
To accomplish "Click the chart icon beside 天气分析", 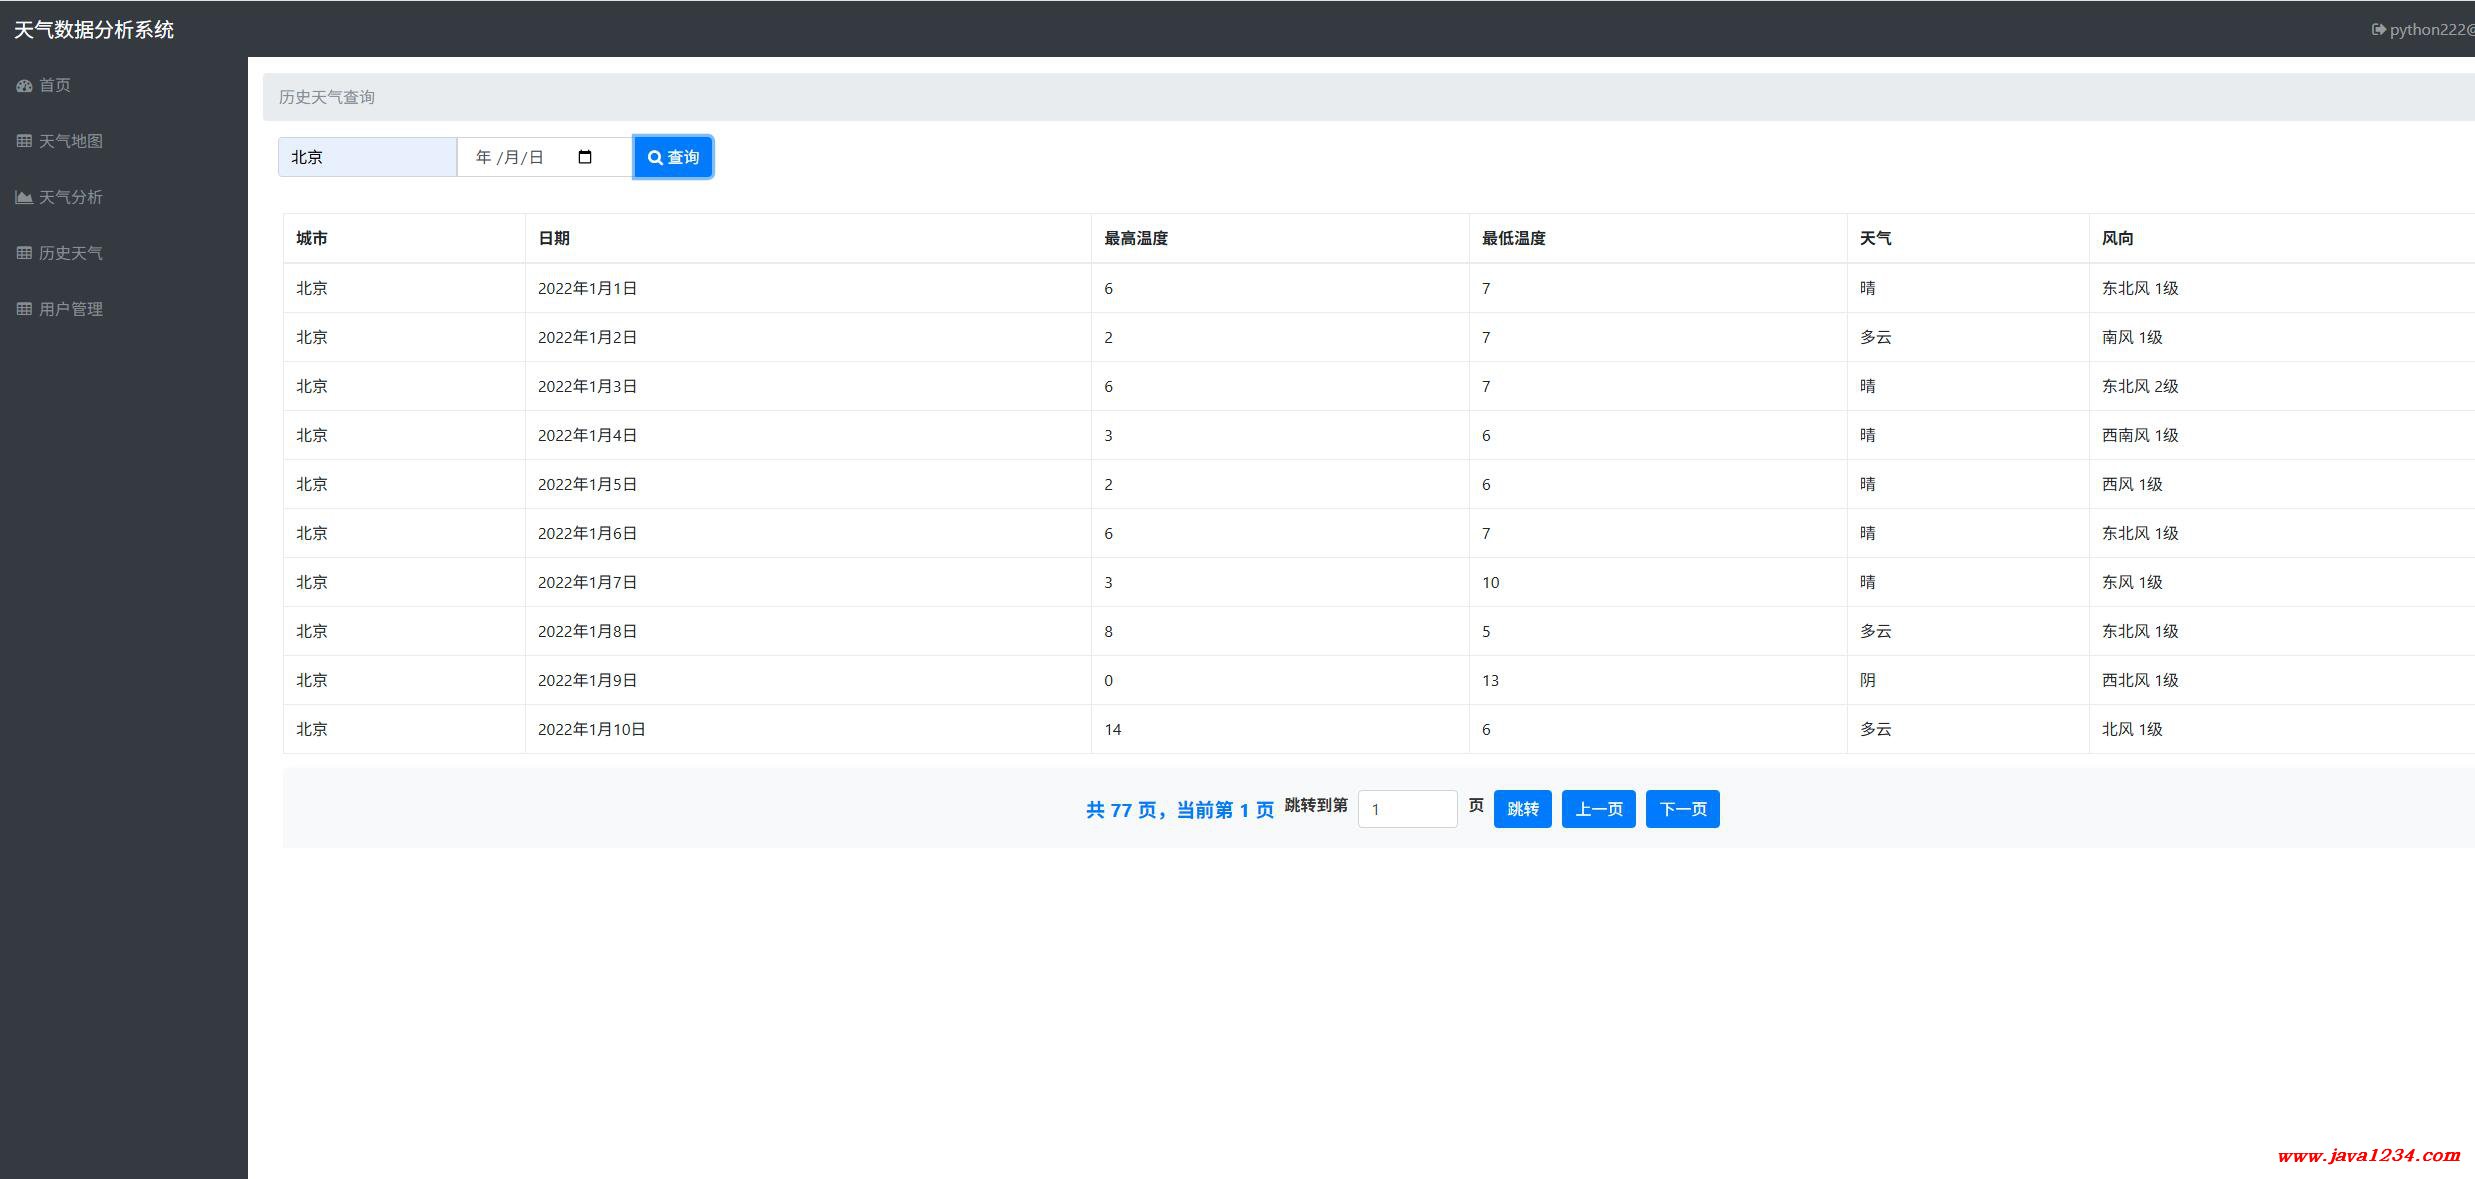I will click(x=24, y=197).
